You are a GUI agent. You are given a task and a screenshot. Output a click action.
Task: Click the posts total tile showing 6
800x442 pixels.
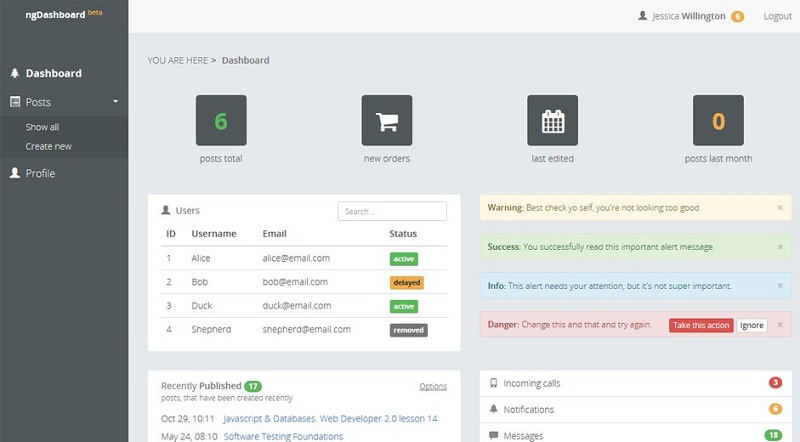pyautogui.click(x=221, y=120)
